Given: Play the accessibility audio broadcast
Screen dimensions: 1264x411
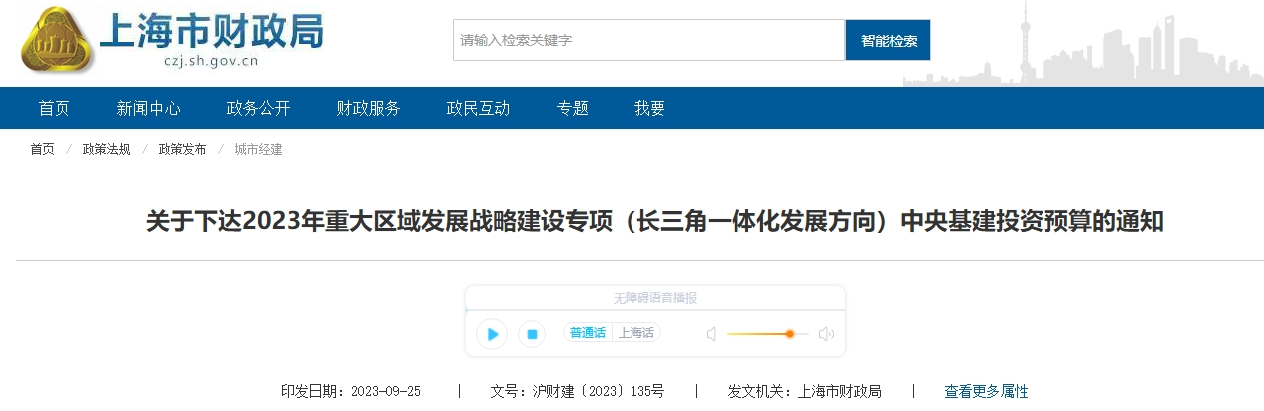Looking at the screenshot, I should 492,334.
